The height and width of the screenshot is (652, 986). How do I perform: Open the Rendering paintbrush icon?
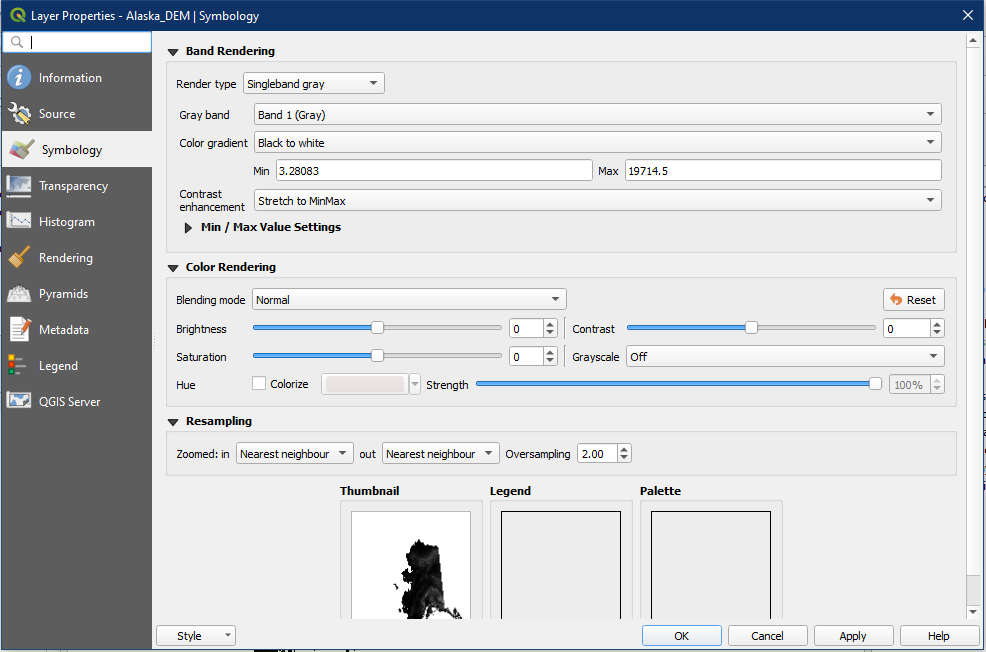[19, 258]
